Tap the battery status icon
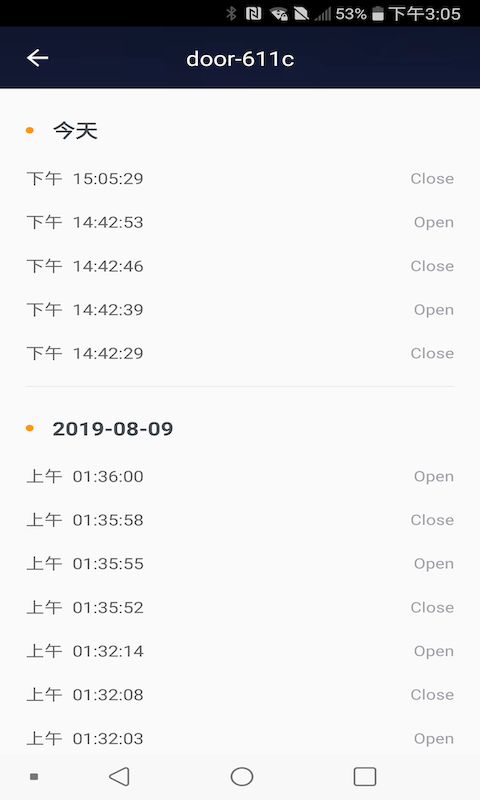Screen dimensions: 480x800 tap(377, 13)
